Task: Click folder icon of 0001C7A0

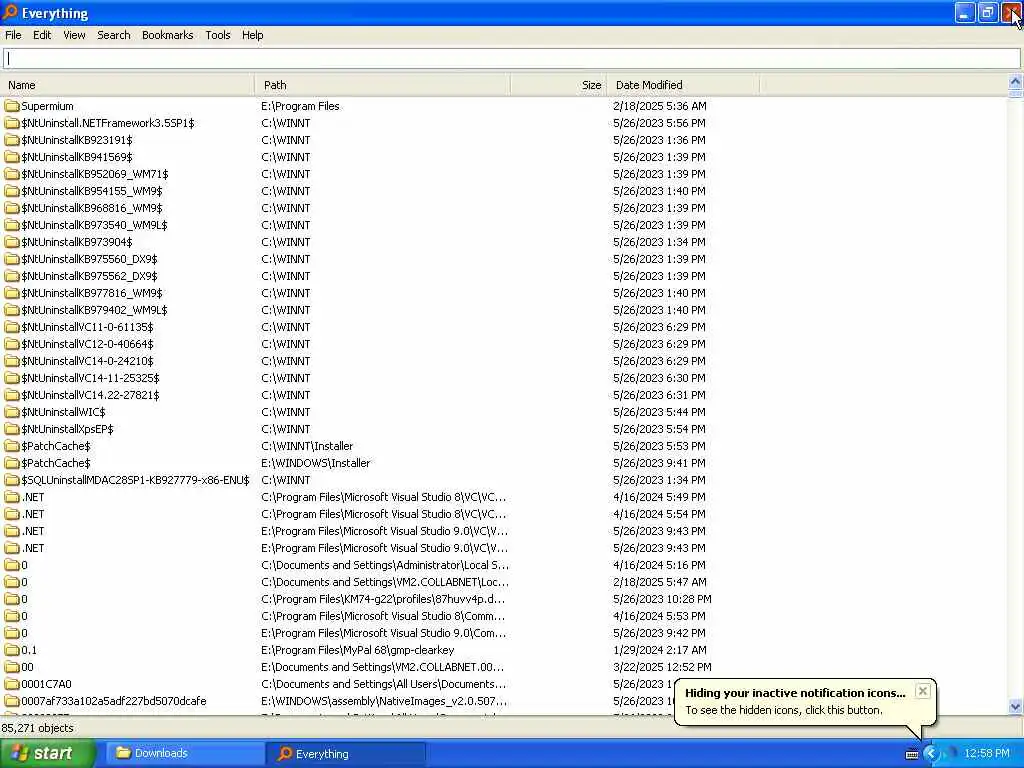Action: 12,684
